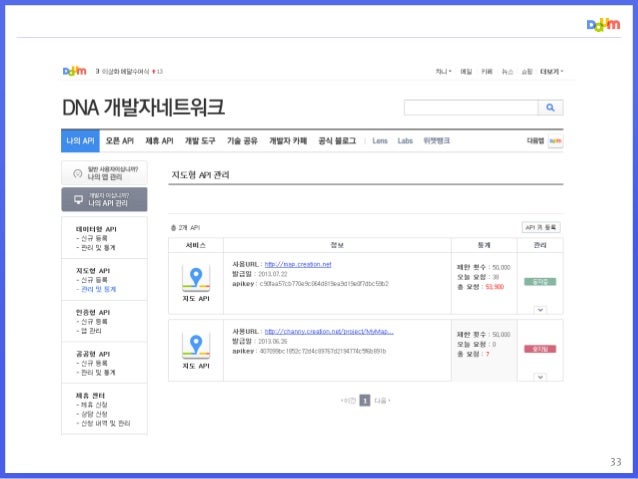Viewport: 638px width, 479px height.
Task: Click 제휴 신청 under 제휴 센터
Action: pyautogui.click(x=92, y=405)
